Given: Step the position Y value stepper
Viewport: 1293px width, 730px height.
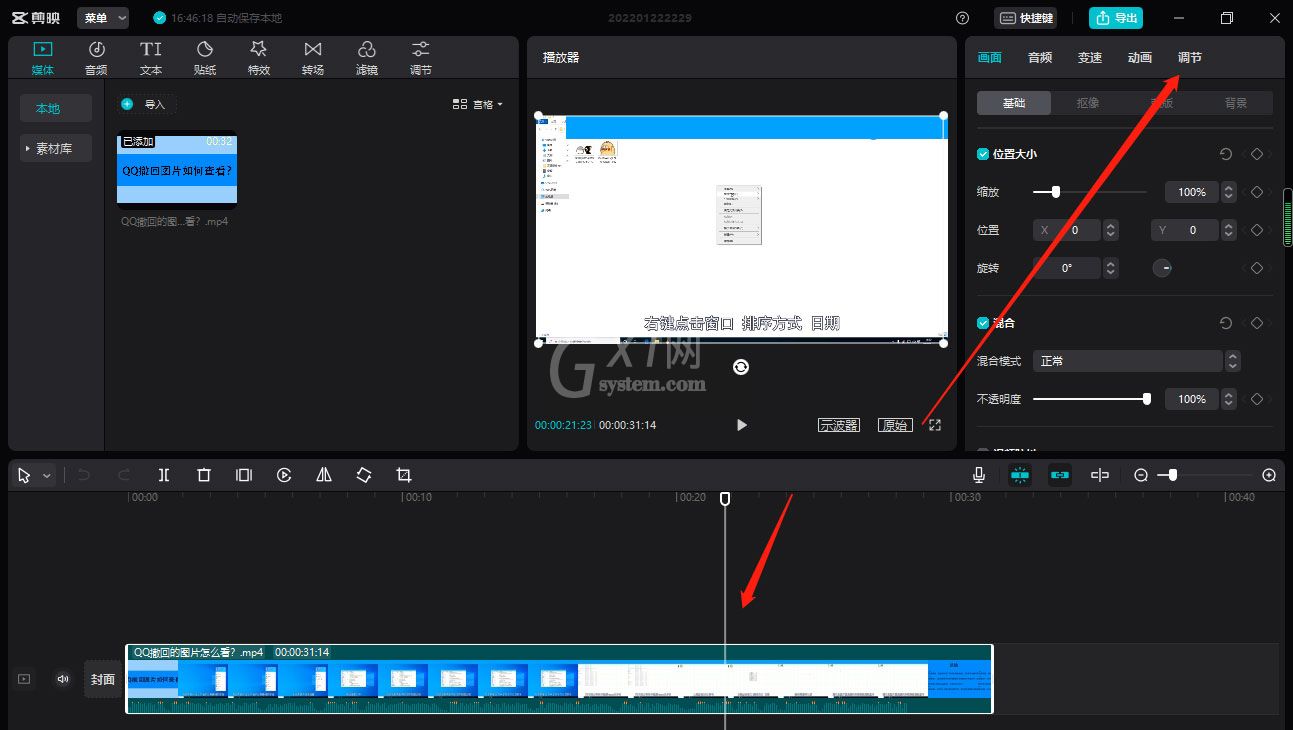Looking at the screenshot, I should [1229, 230].
